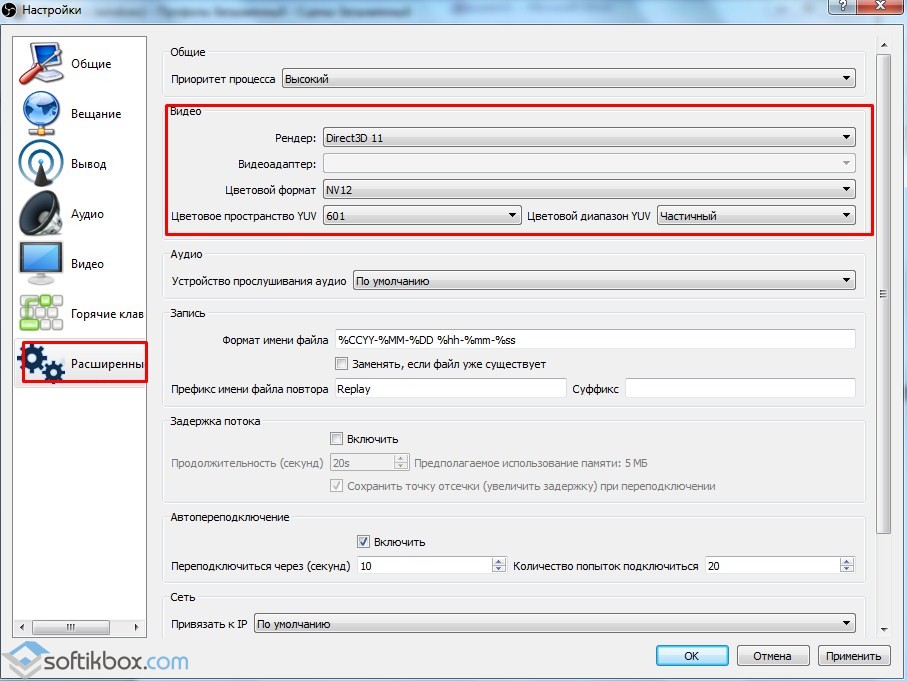Open Вещание globe icon section
This screenshot has height=681, width=907.
(x=41, y=114)
